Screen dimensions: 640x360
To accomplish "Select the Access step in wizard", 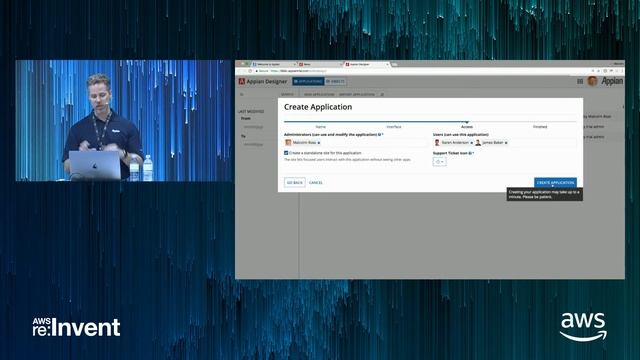I will (467, 127).
